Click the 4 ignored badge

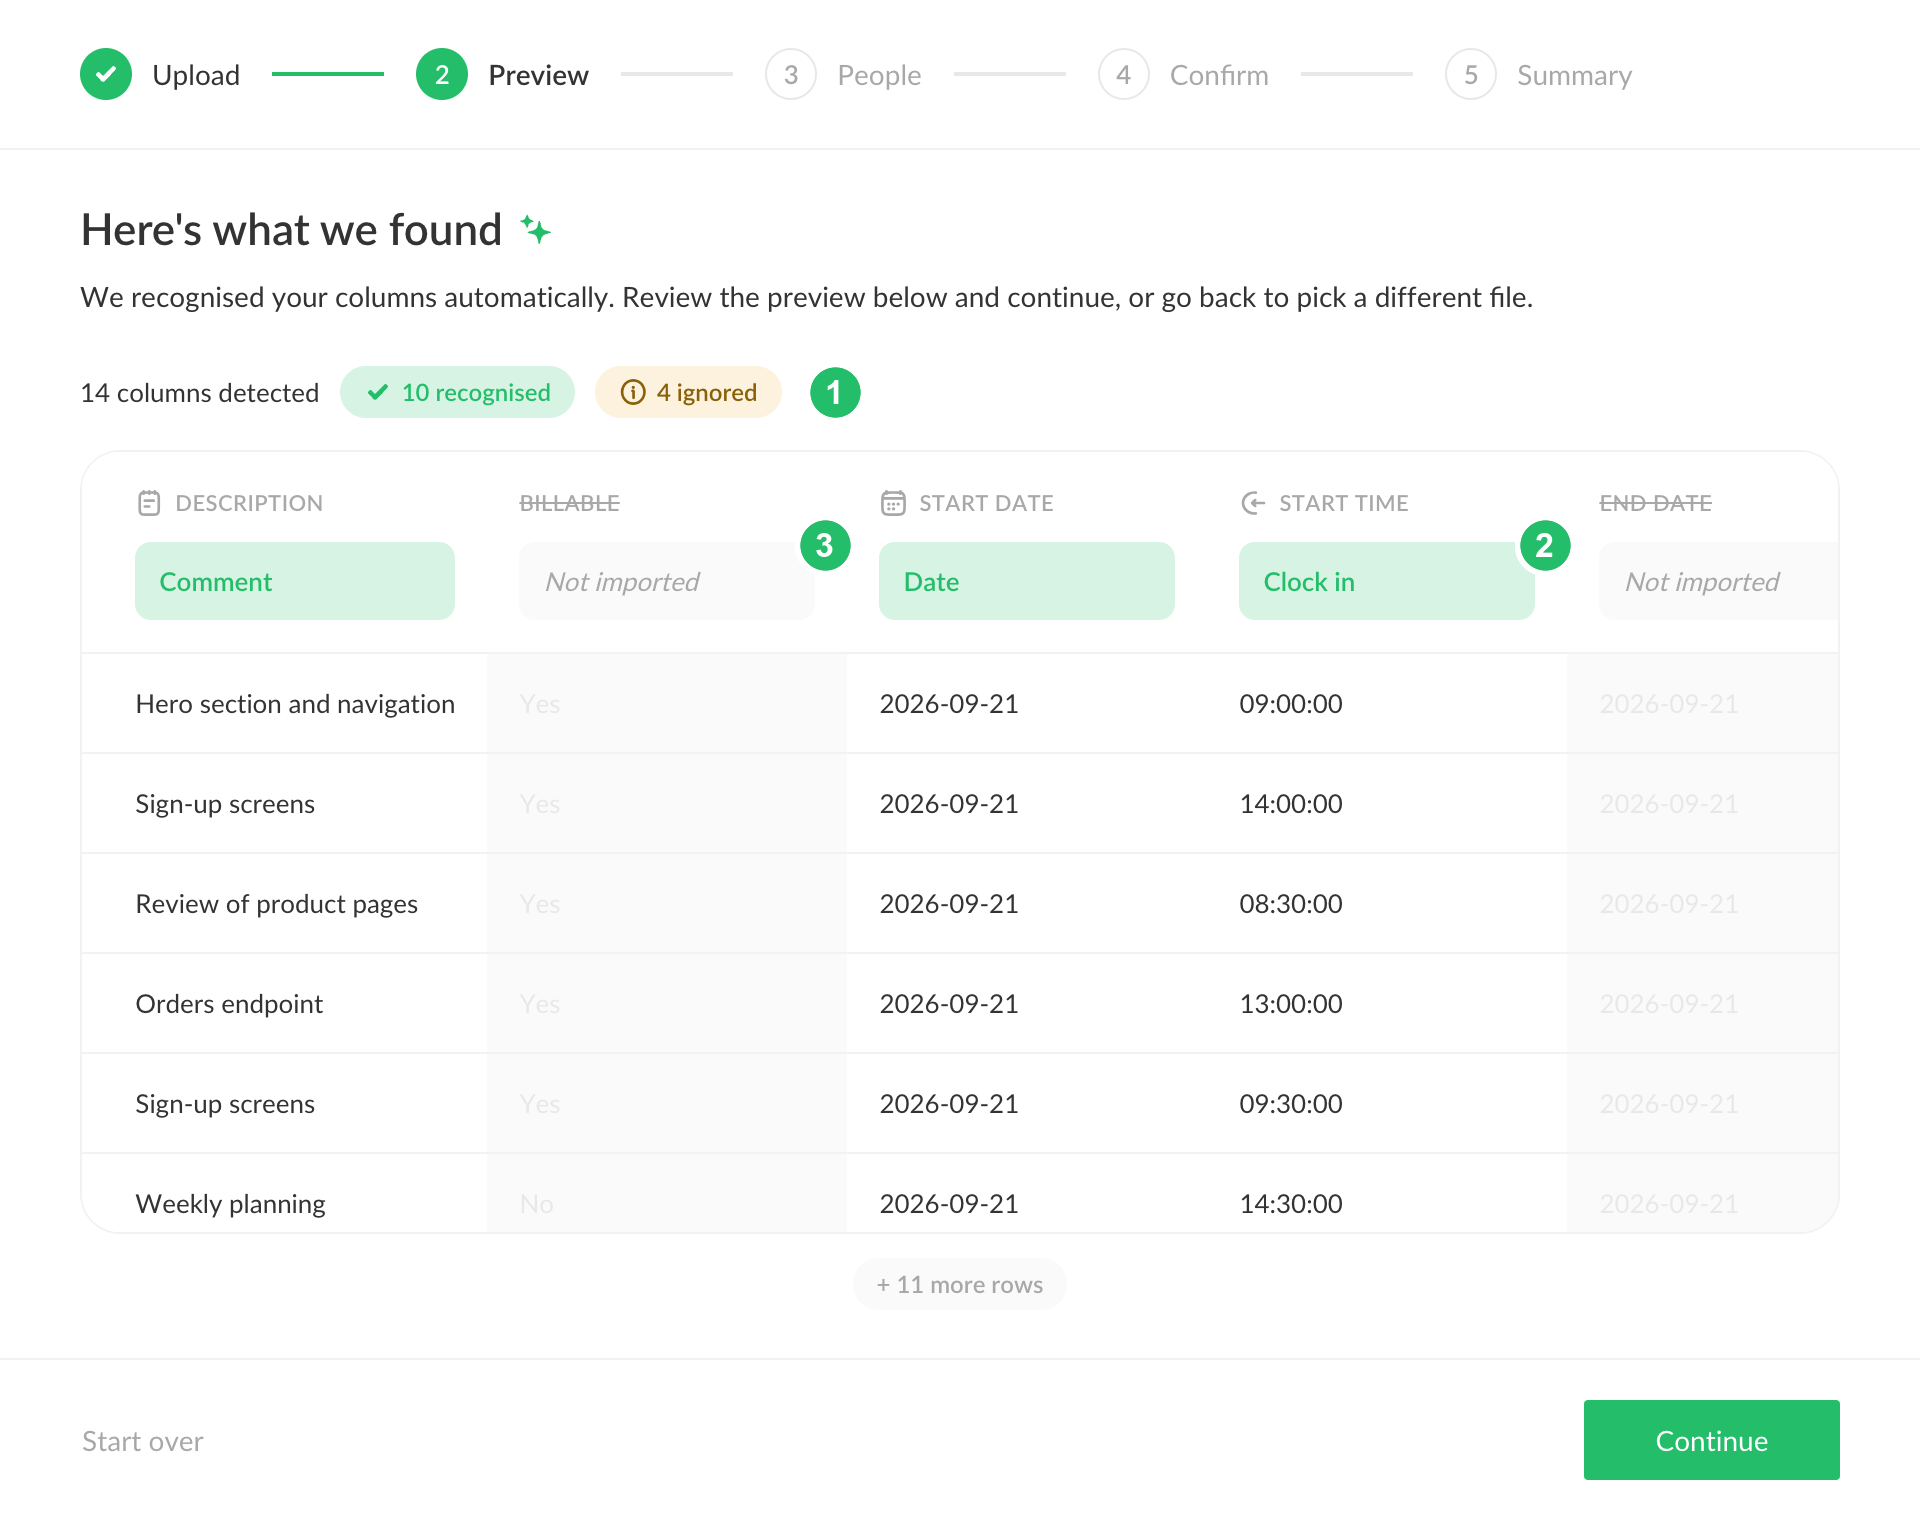click(688, 392)
